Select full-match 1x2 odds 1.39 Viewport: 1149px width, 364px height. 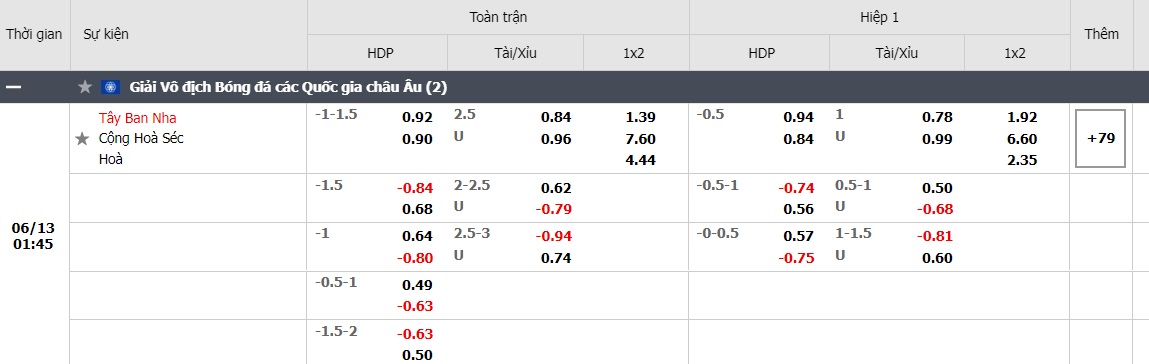click(x=641, y=117)
